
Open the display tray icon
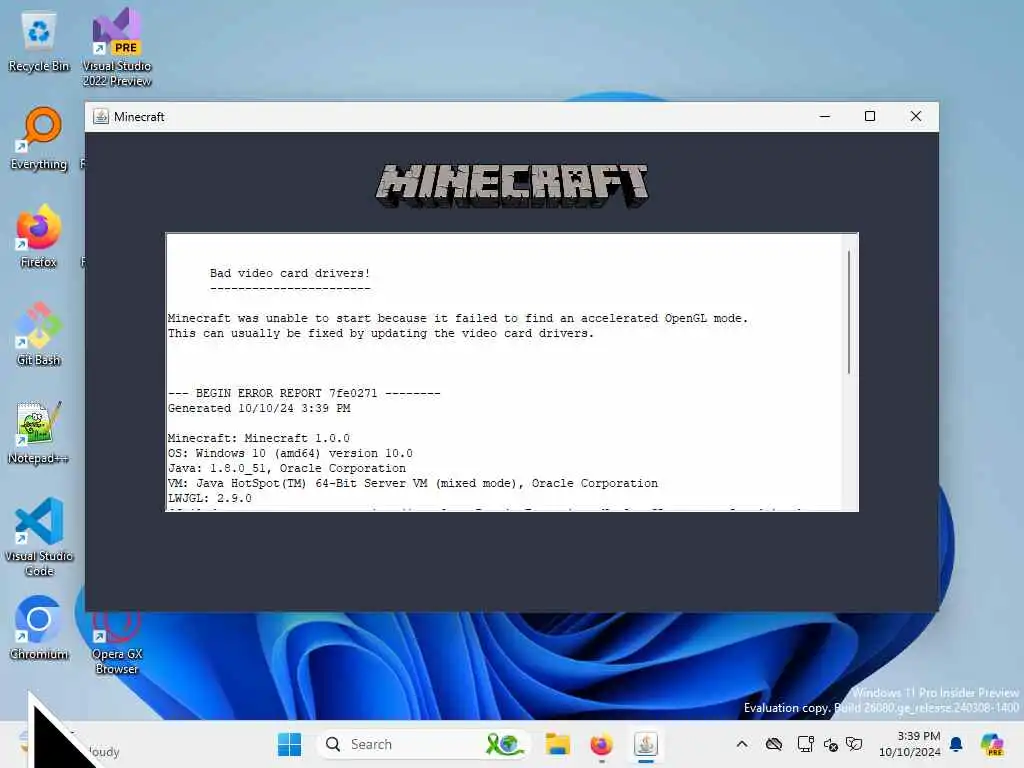click(x=805, y=744)
